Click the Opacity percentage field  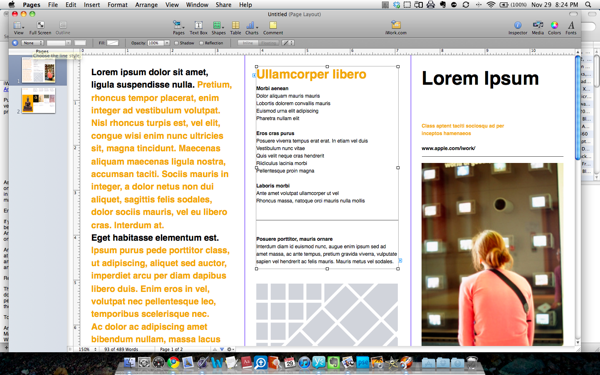pyautogui.click(x=156, y=43)
